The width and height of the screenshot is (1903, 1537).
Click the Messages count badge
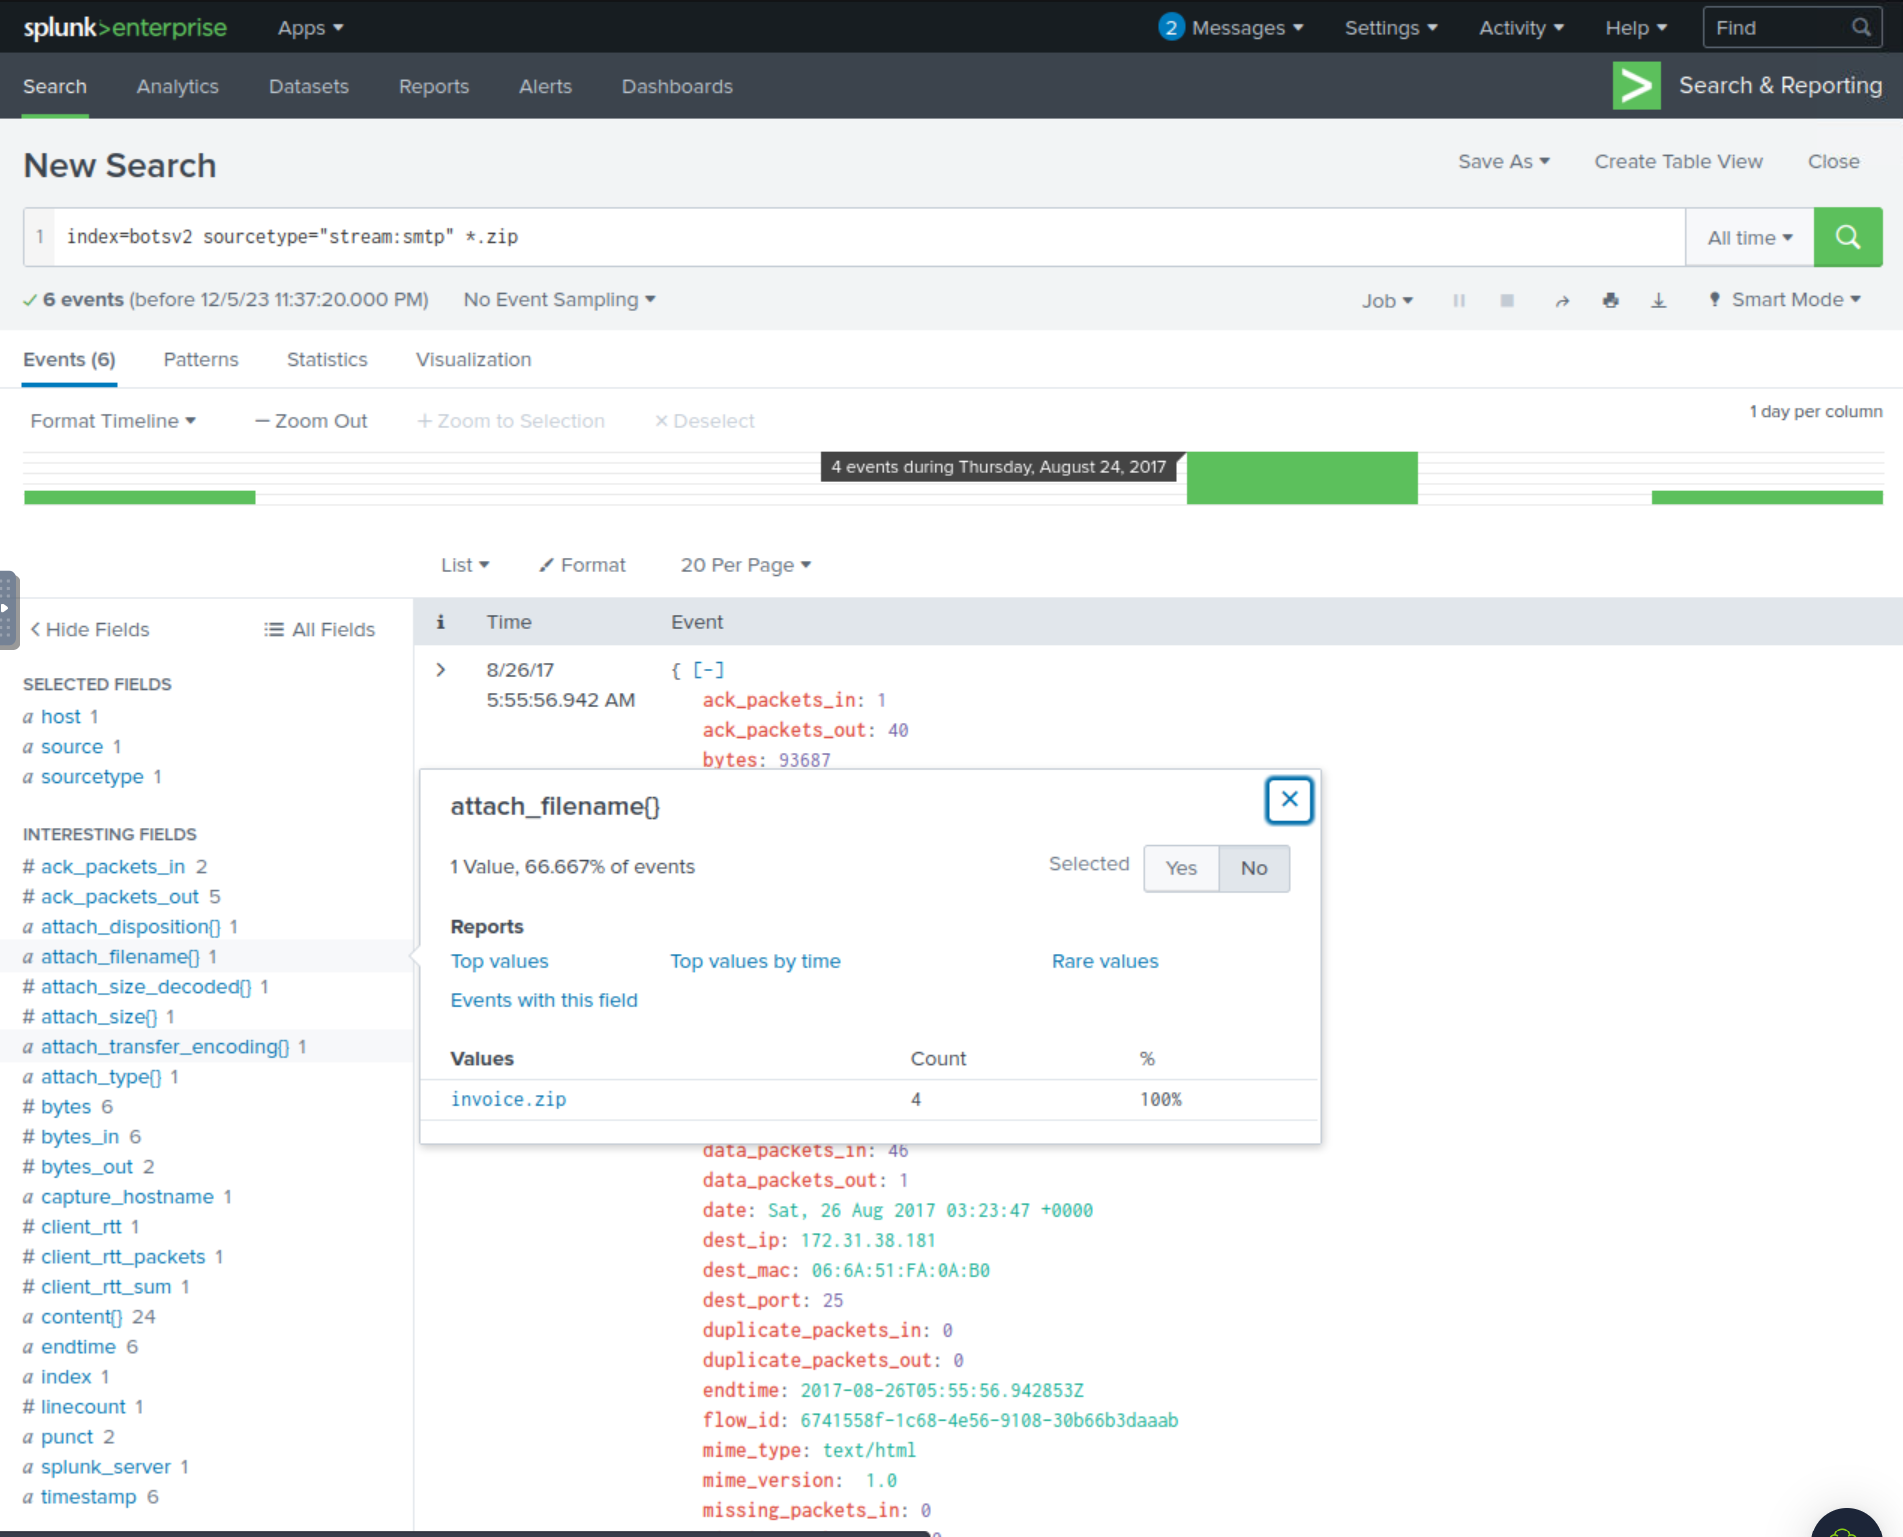point(1171,27)
